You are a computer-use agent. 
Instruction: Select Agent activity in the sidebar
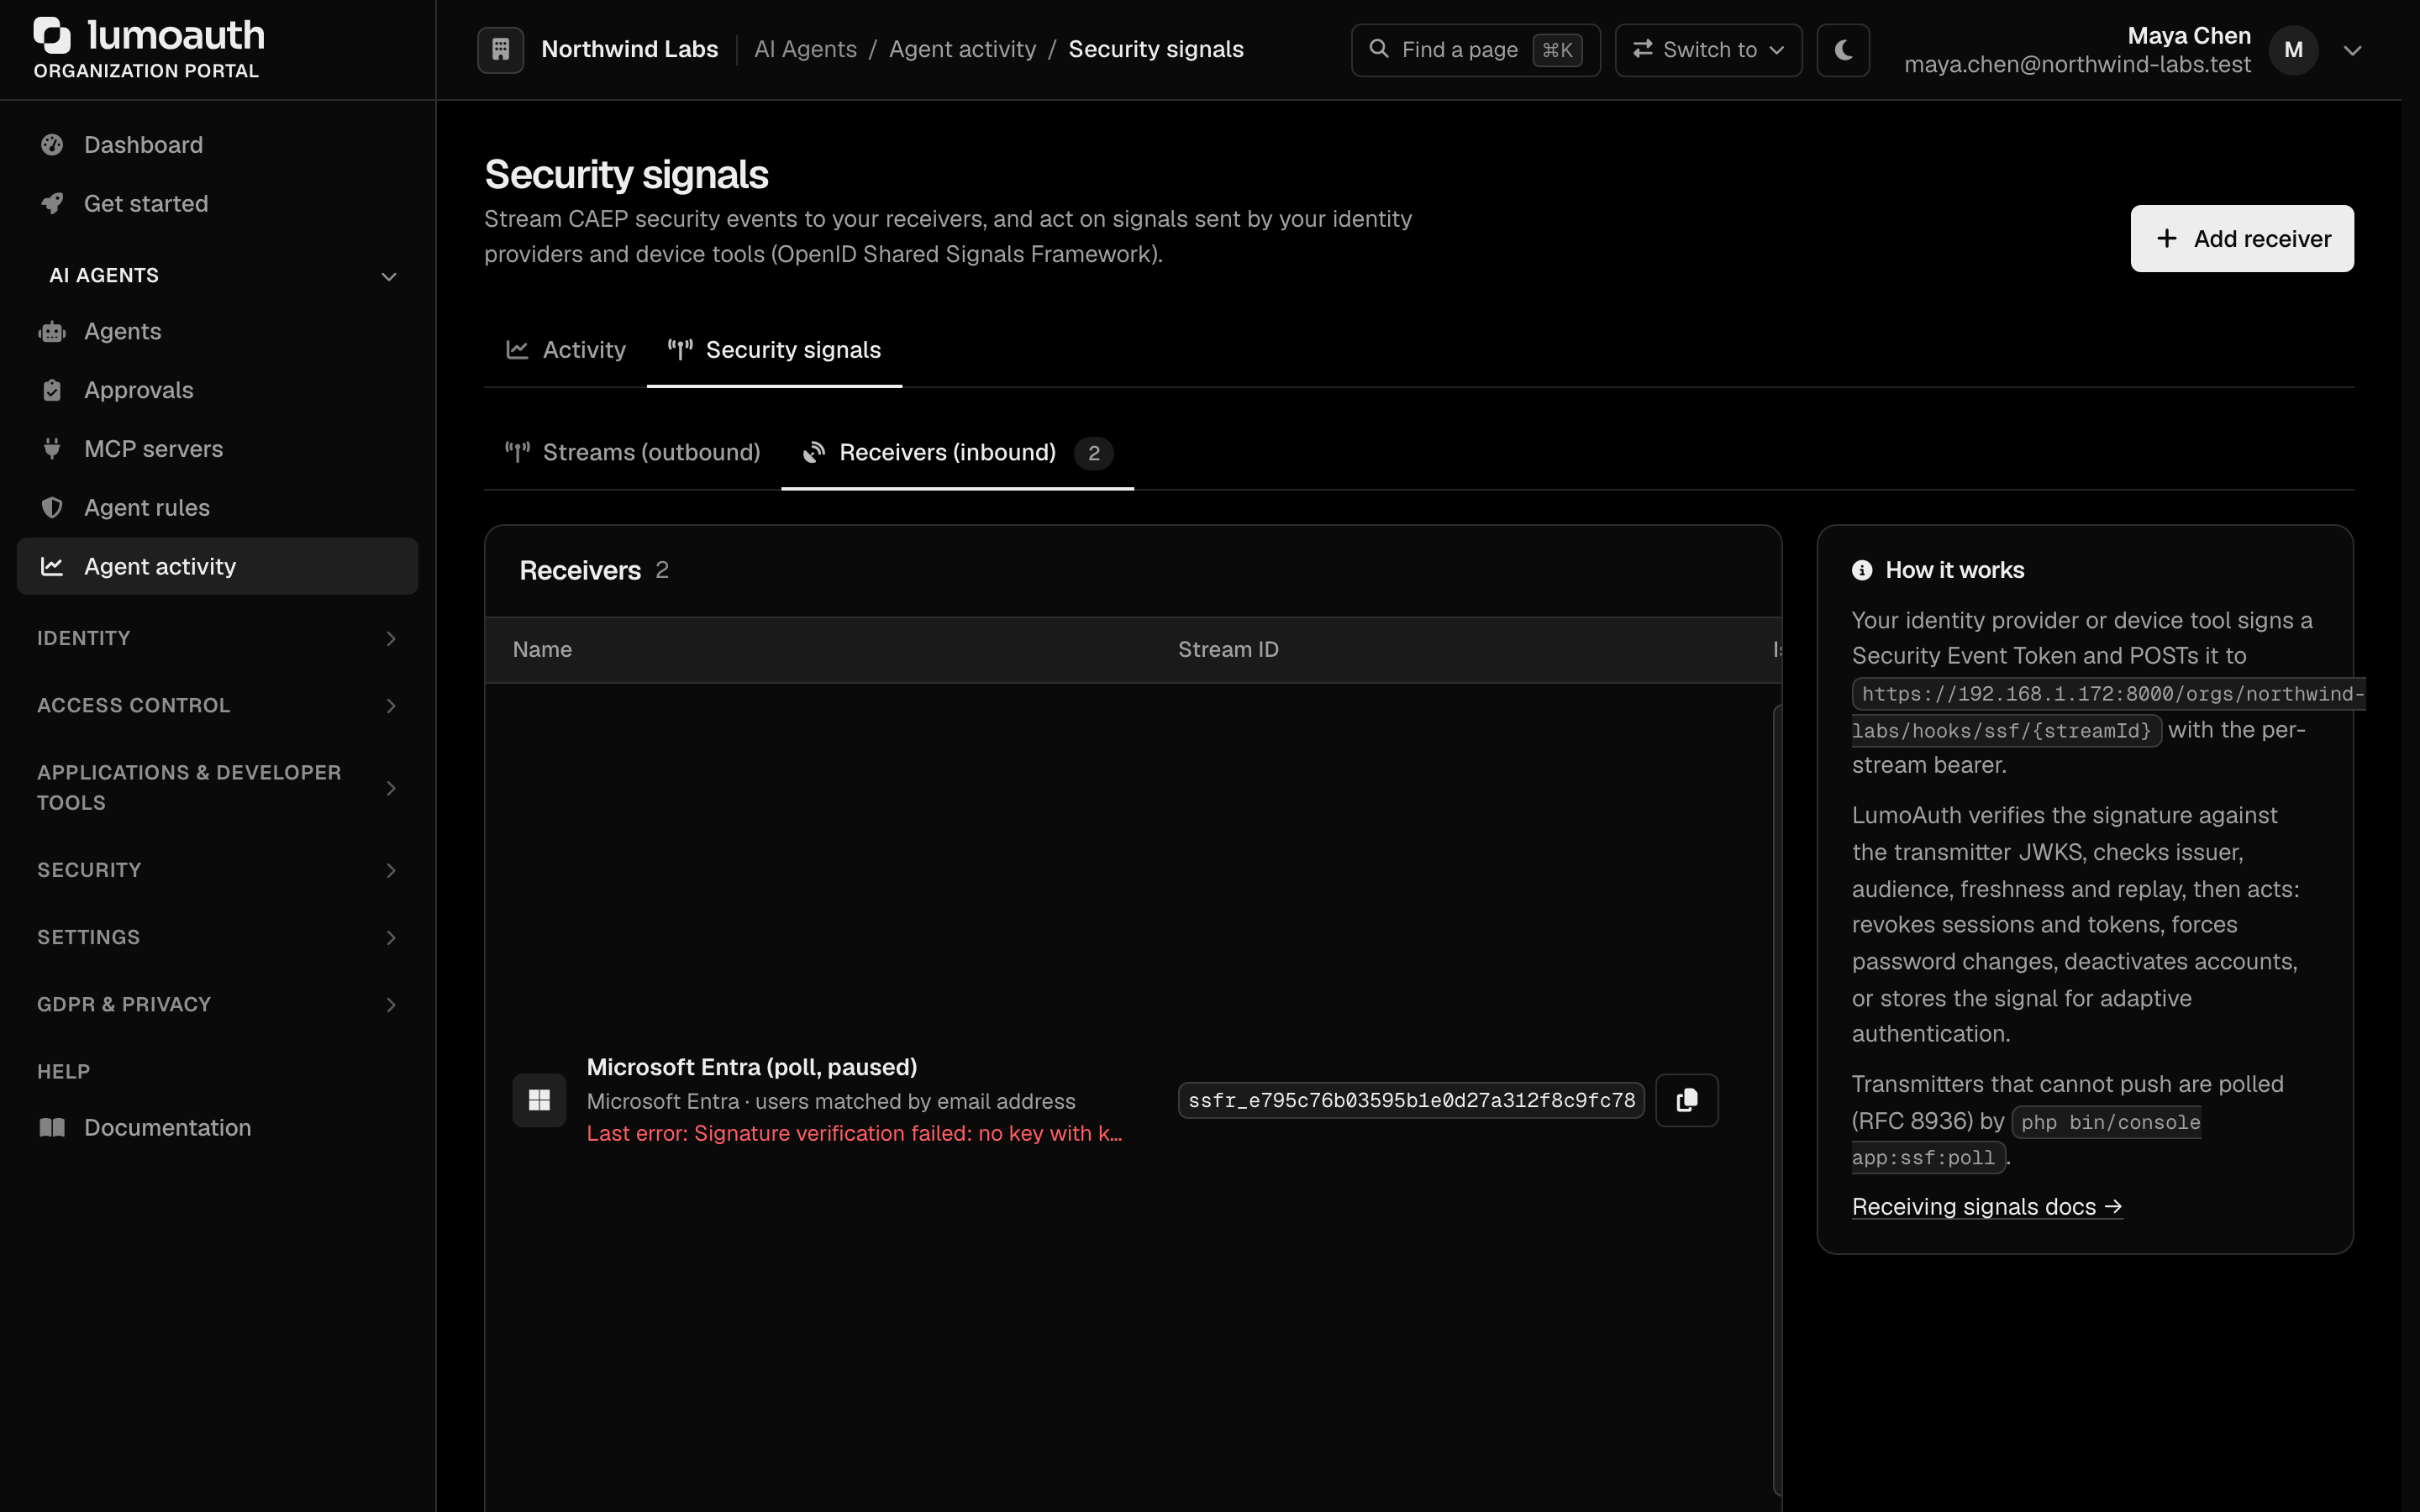(217, 567)
